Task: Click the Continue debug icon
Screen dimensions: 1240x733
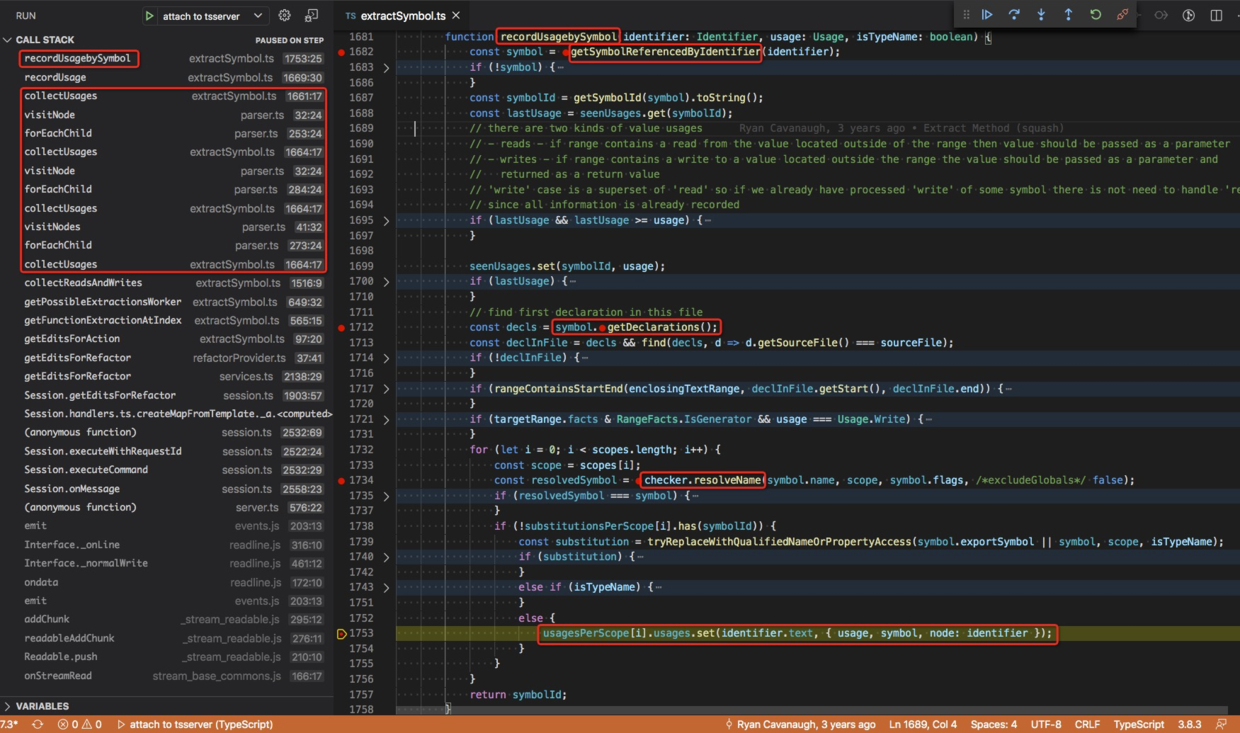Action: pyautogui.click(x=987, y=14)
